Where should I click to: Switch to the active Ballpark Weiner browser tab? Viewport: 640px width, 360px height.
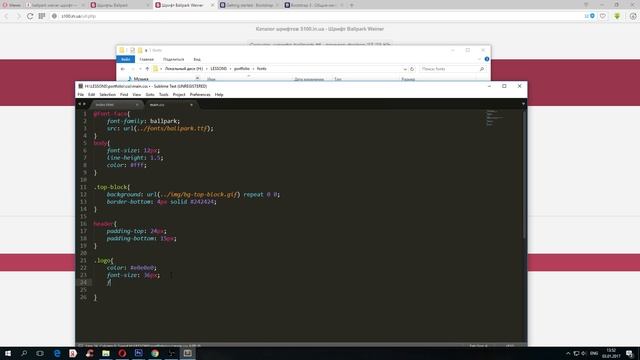[x=184, y=5]
